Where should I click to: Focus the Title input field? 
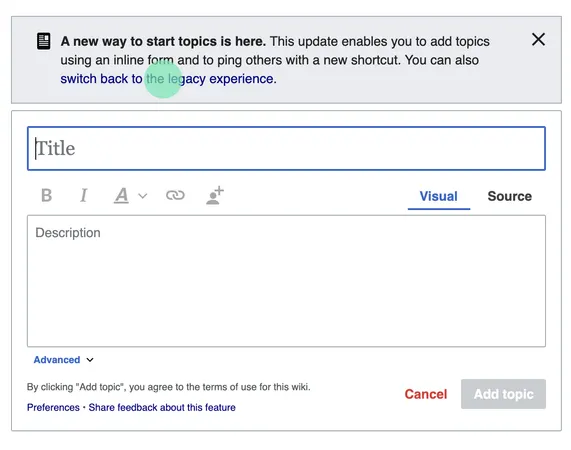286,149
